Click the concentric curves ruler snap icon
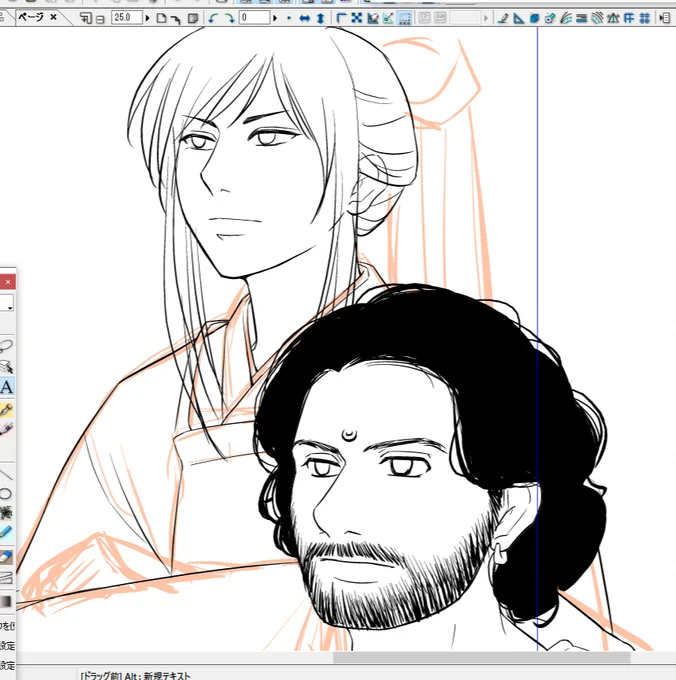 (598, 18)
